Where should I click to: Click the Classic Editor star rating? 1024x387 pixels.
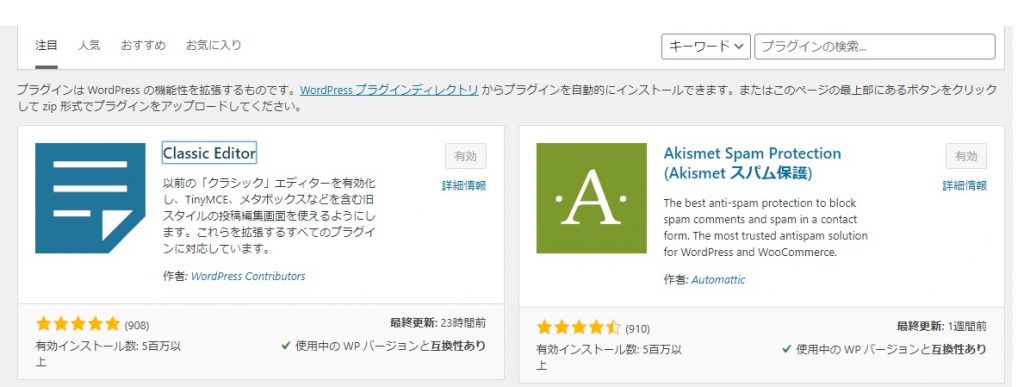coord(78,324)
